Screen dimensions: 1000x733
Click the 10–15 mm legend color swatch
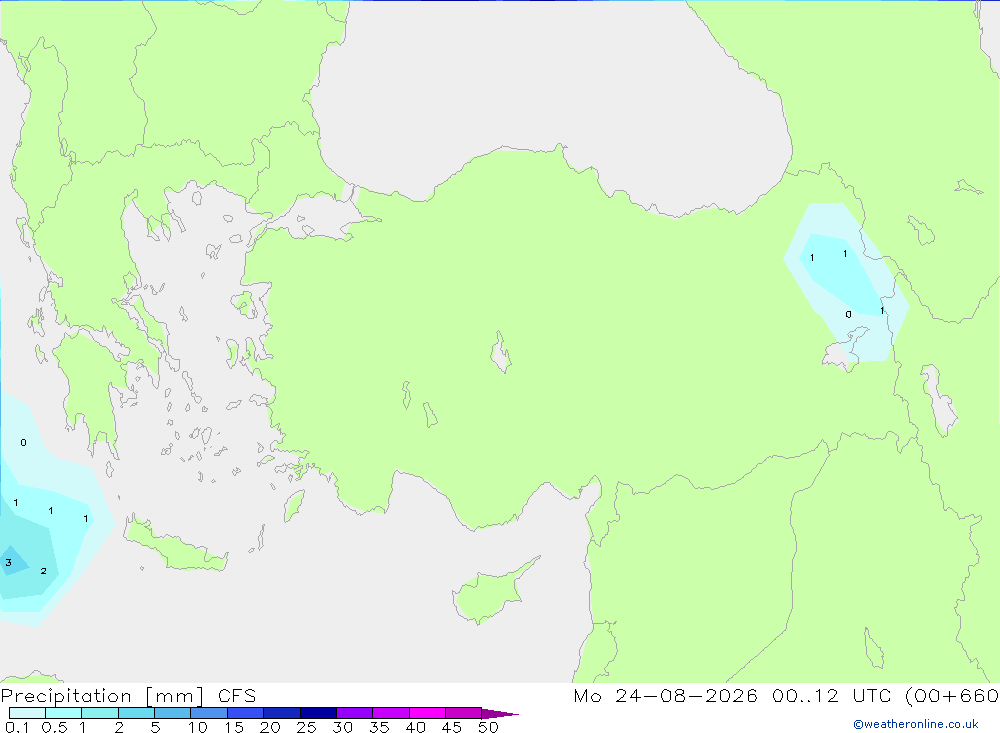pos(209,713)
